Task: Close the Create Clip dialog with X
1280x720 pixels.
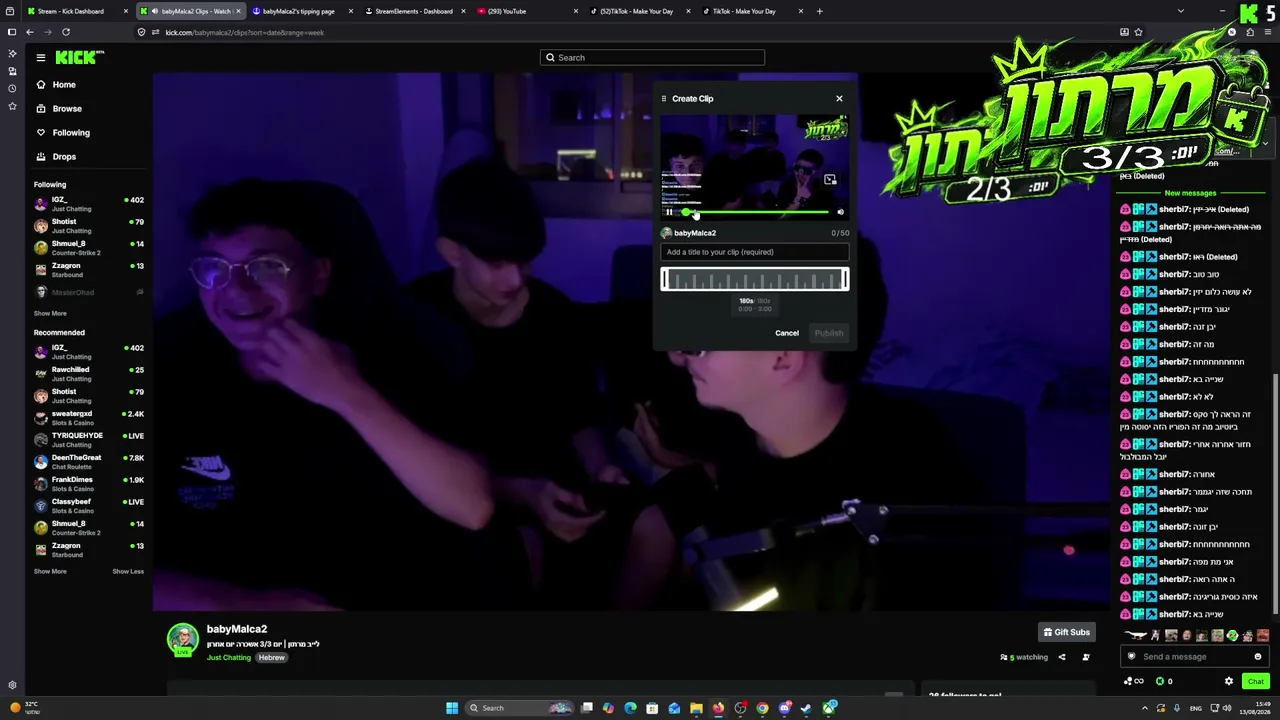Action: point(839,98)
